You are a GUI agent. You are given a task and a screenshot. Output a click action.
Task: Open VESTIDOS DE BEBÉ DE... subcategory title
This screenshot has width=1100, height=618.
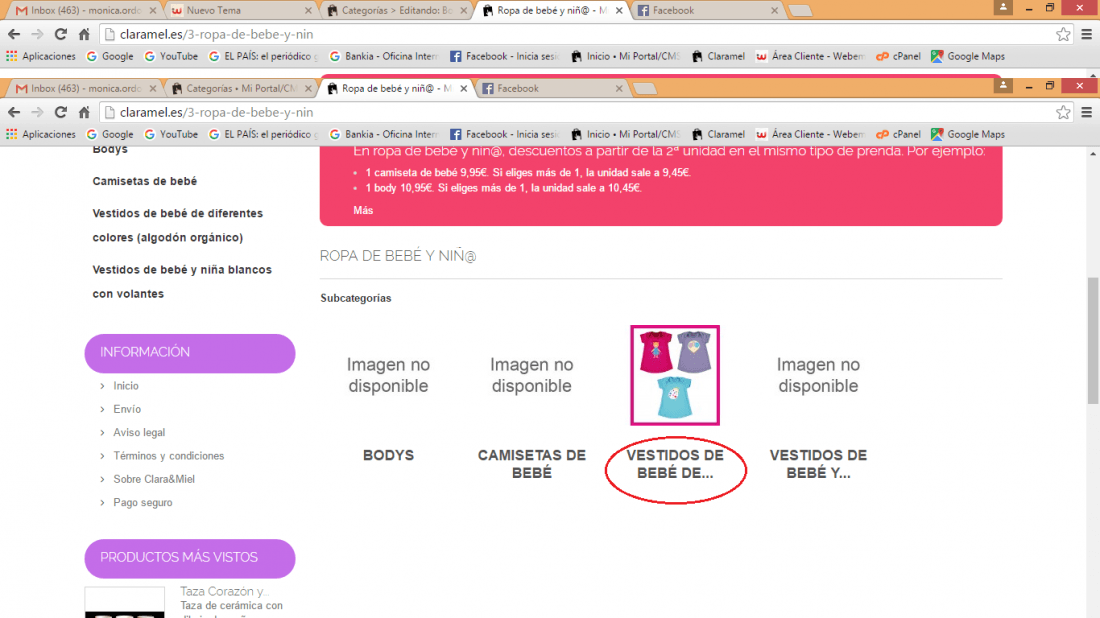point(675,464)
